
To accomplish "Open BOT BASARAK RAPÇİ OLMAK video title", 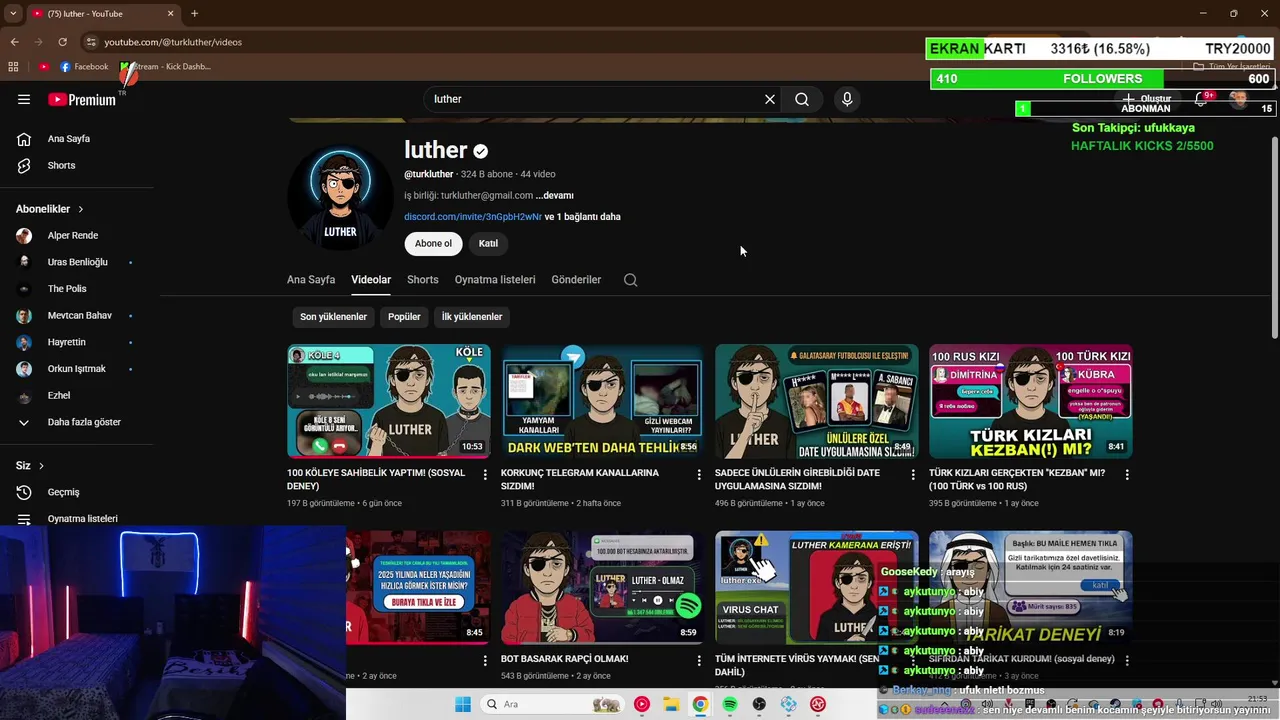I will tap(564, 659).
